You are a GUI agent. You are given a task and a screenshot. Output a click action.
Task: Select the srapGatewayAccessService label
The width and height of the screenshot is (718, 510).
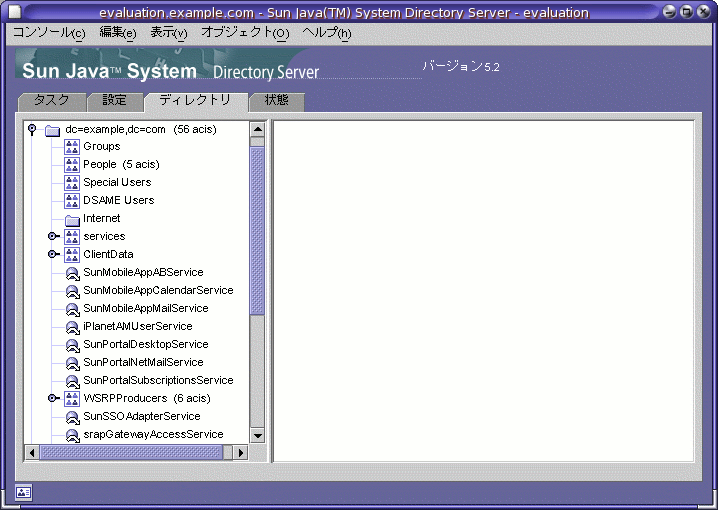click(153, 434)
